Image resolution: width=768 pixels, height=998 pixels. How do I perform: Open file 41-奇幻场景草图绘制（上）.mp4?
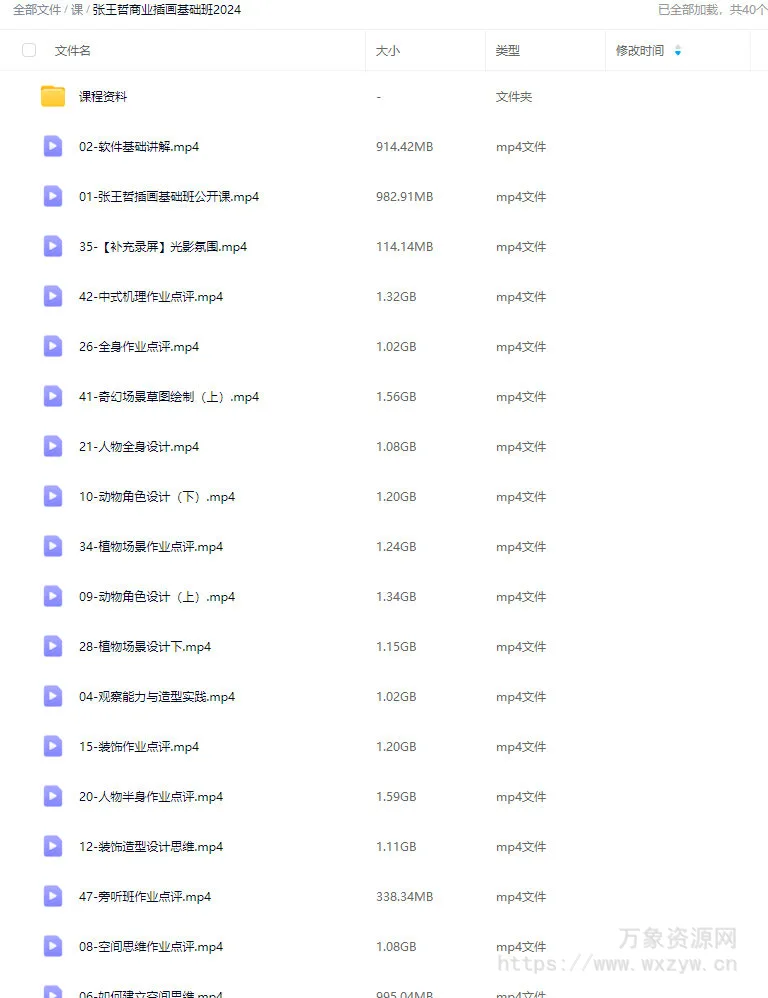tap(169, 397)
